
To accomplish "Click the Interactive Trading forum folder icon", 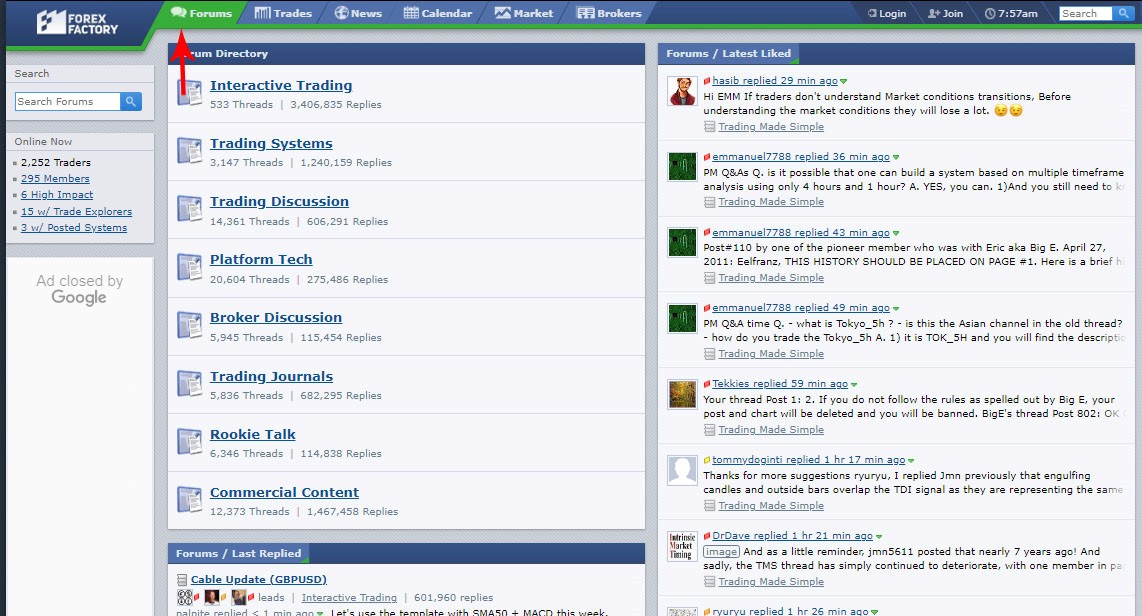I will click(x=189, y=93).
